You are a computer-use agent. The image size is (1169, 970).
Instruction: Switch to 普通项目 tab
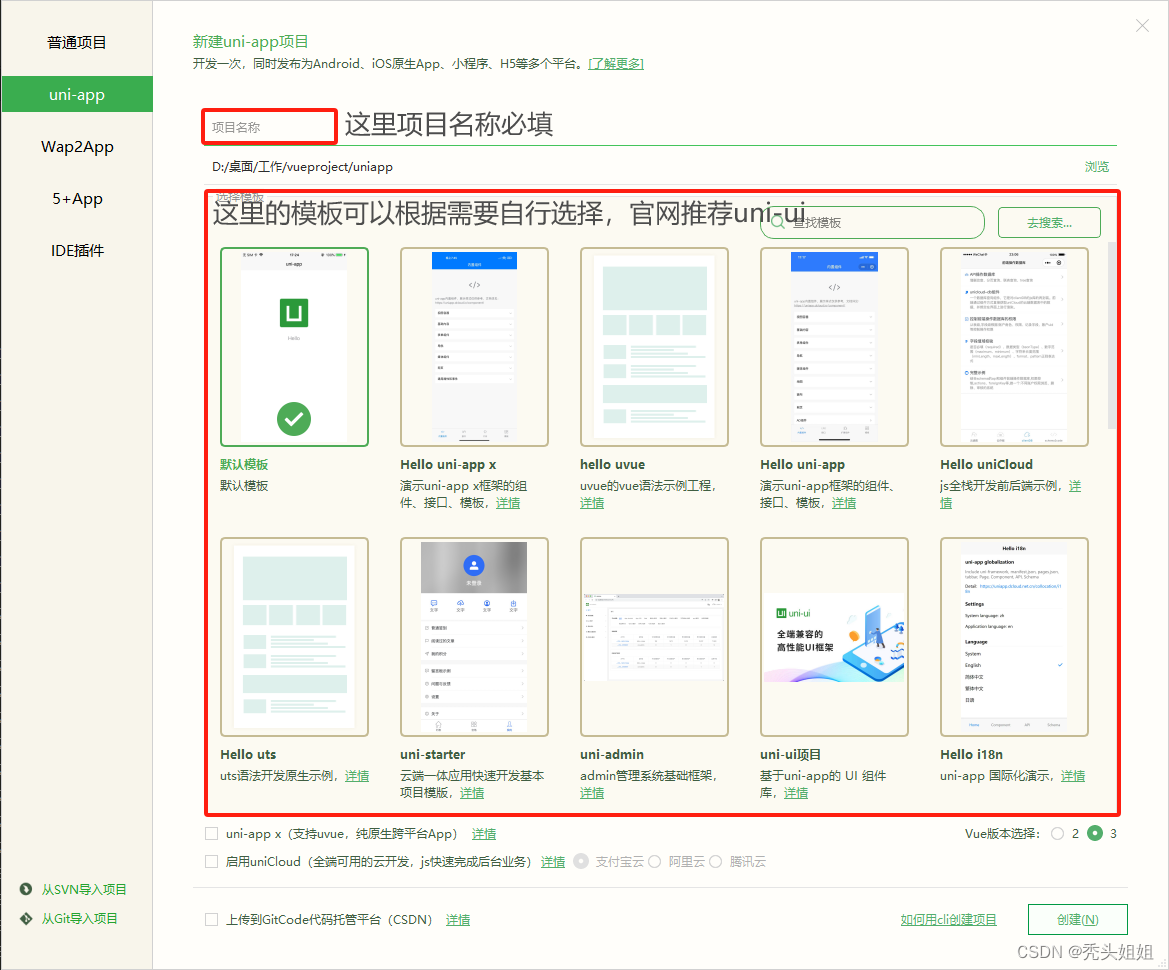click(77, 42)
